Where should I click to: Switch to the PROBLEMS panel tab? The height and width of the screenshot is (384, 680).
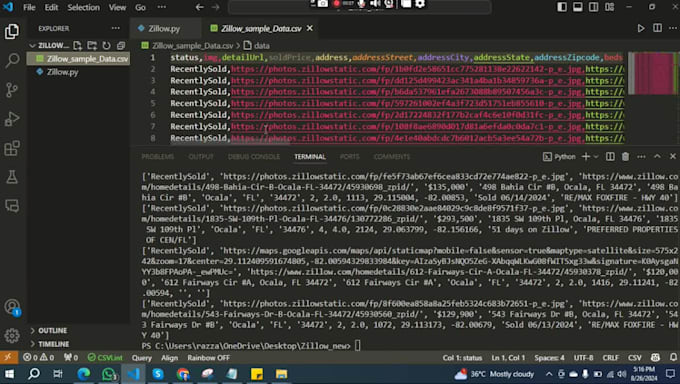click(x=157, y=157)
